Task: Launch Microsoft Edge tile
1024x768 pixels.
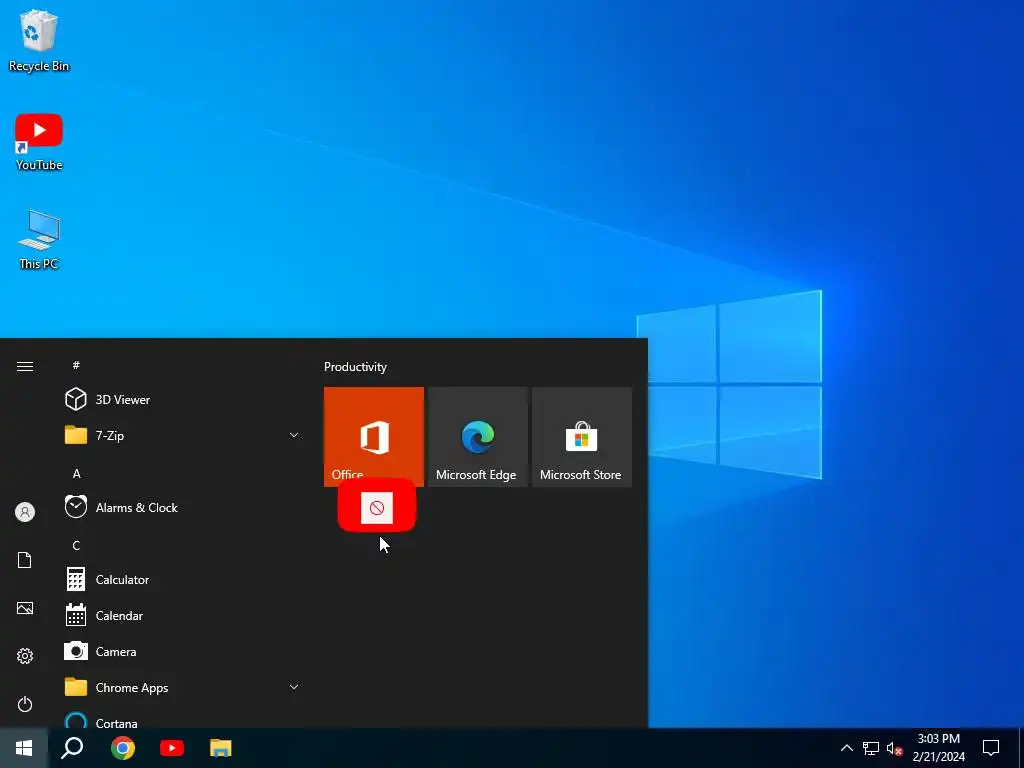Action: click(x=477, y=436)
